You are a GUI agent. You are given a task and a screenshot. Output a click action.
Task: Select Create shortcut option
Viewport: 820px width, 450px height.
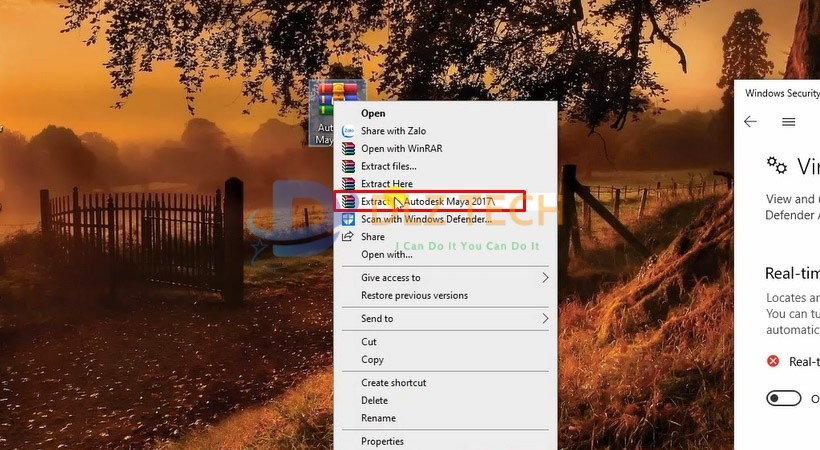(x=393, y=383)
